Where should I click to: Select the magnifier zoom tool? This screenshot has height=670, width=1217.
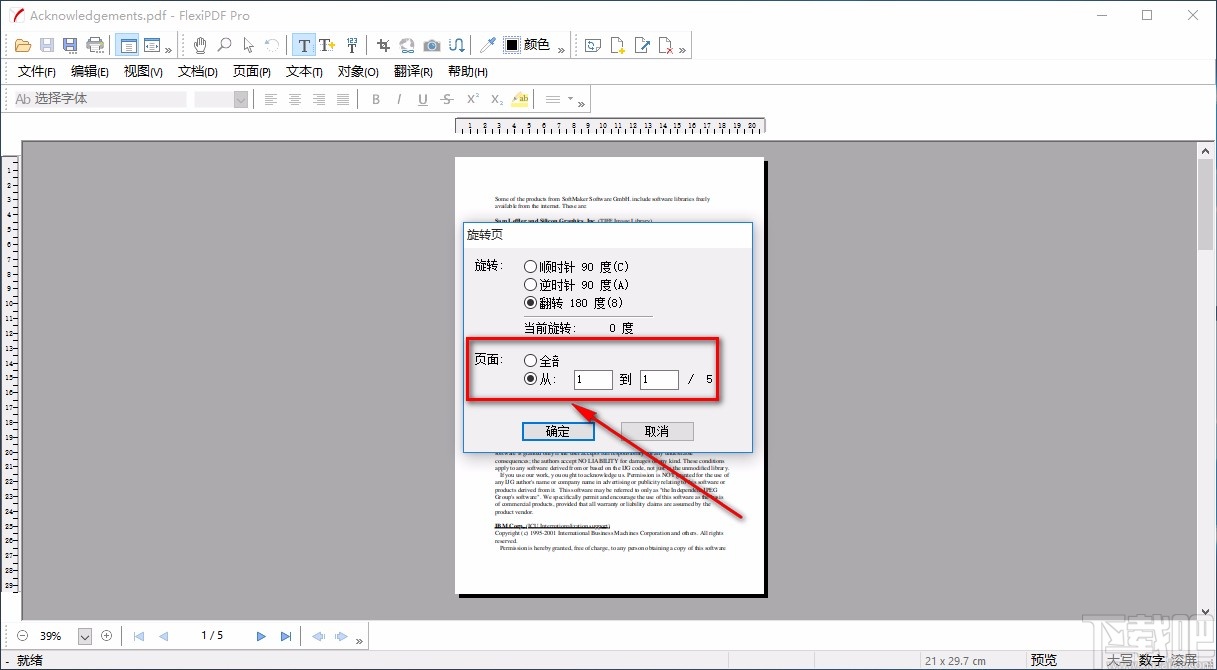225,45
